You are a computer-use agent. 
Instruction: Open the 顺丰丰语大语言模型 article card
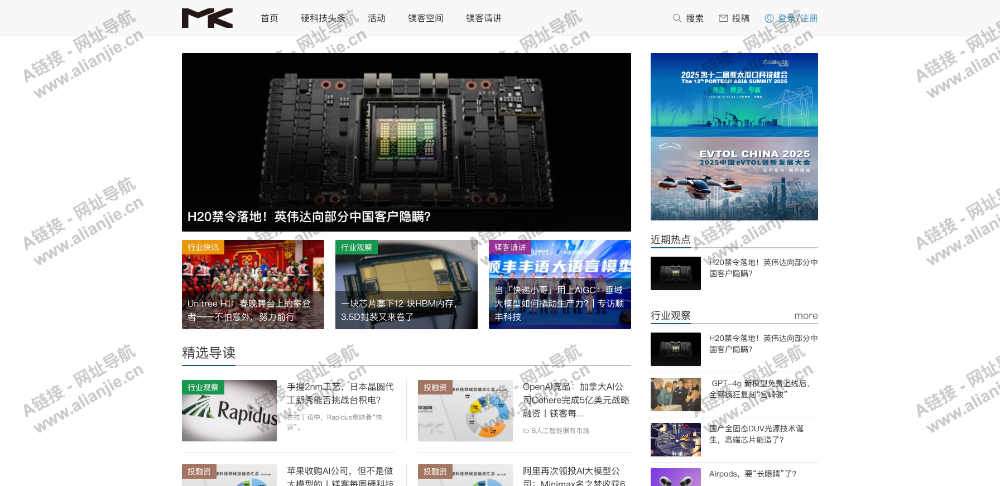click(x=560, y=284)
